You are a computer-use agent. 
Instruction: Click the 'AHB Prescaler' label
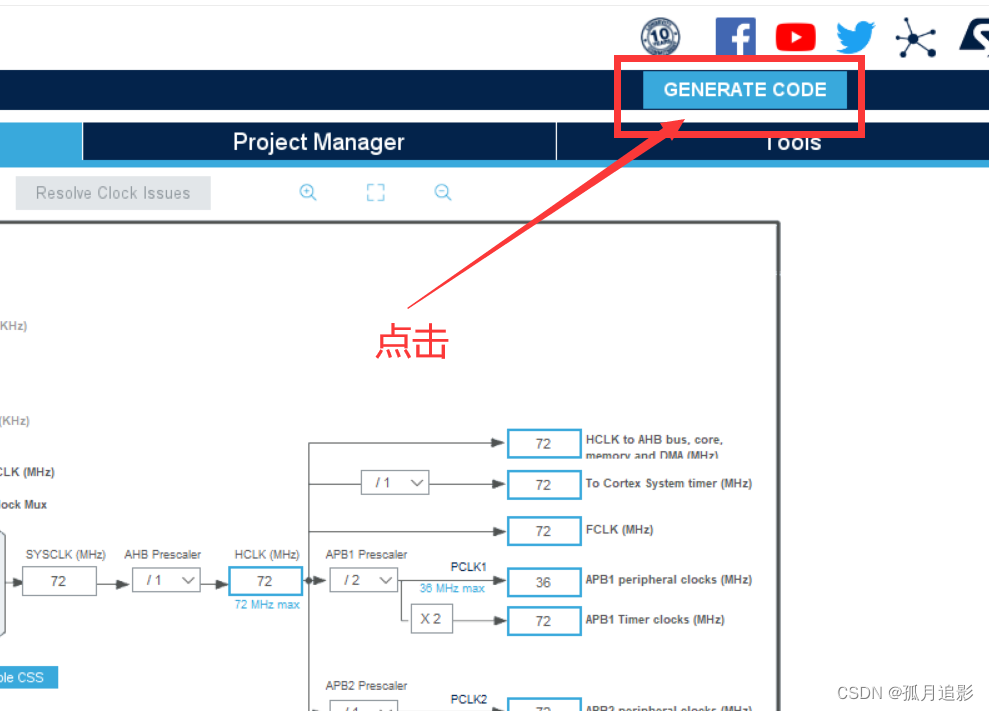pyautogui.click(x=163, y=555)
